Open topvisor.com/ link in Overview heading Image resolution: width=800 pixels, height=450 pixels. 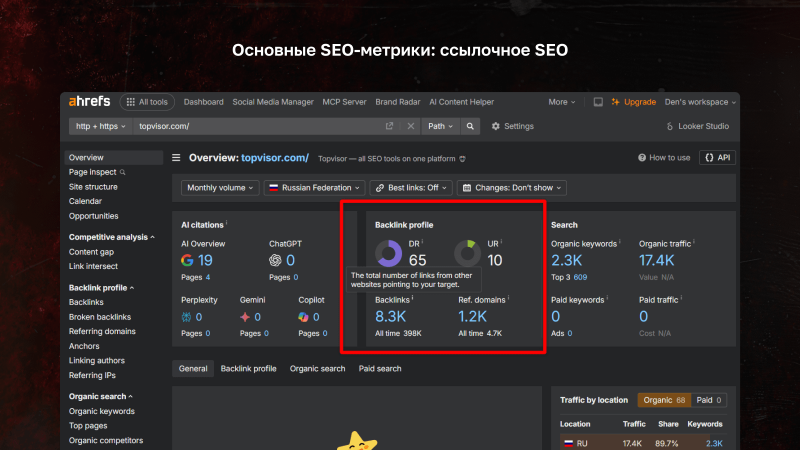click(x=275, y=158)
